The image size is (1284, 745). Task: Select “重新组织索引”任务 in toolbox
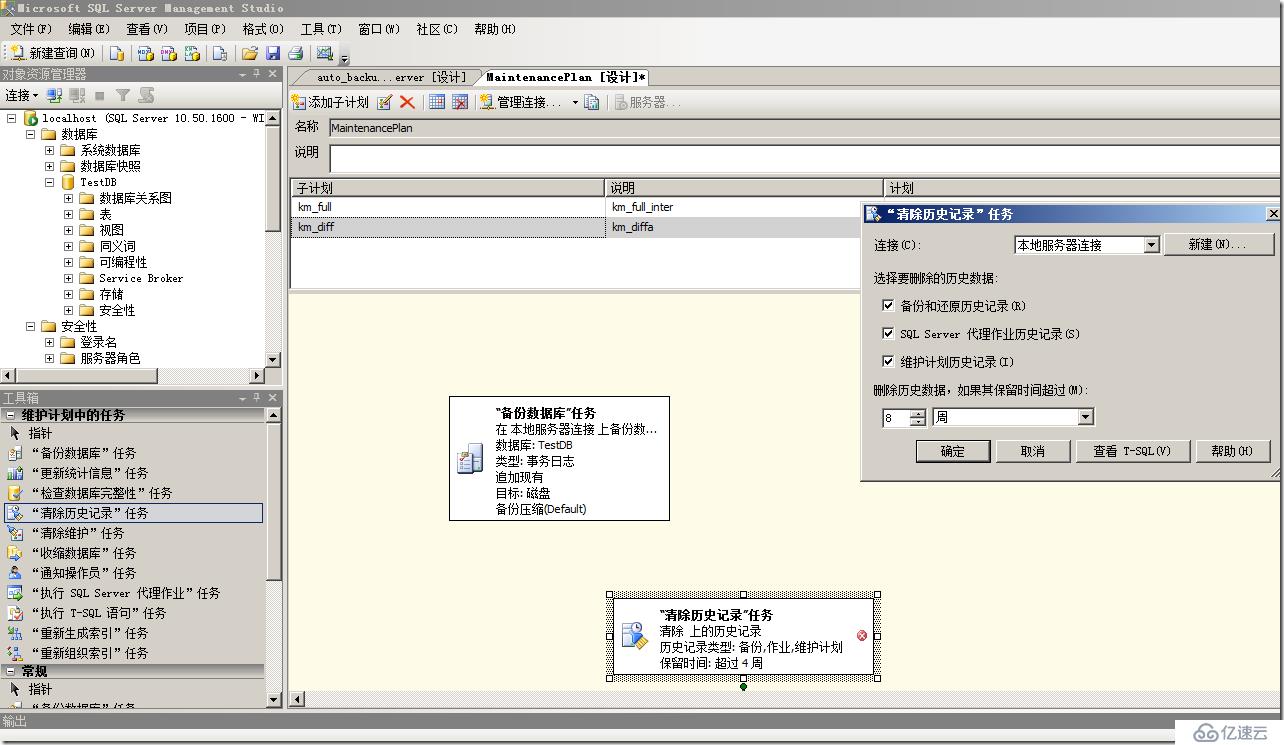[133, 653]
